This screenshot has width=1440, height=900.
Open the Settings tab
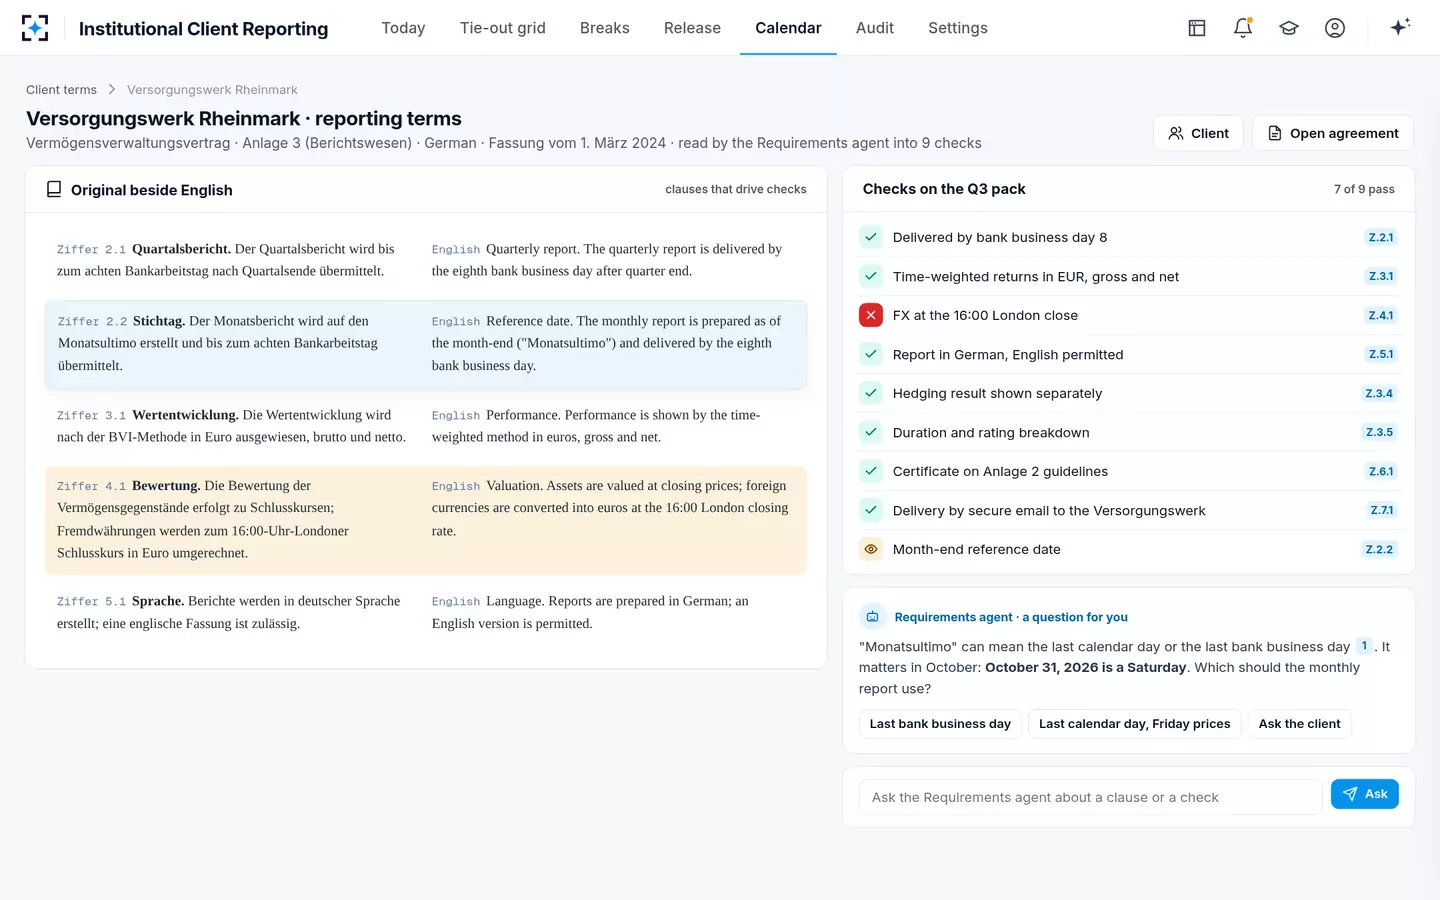tap(958, 28)
